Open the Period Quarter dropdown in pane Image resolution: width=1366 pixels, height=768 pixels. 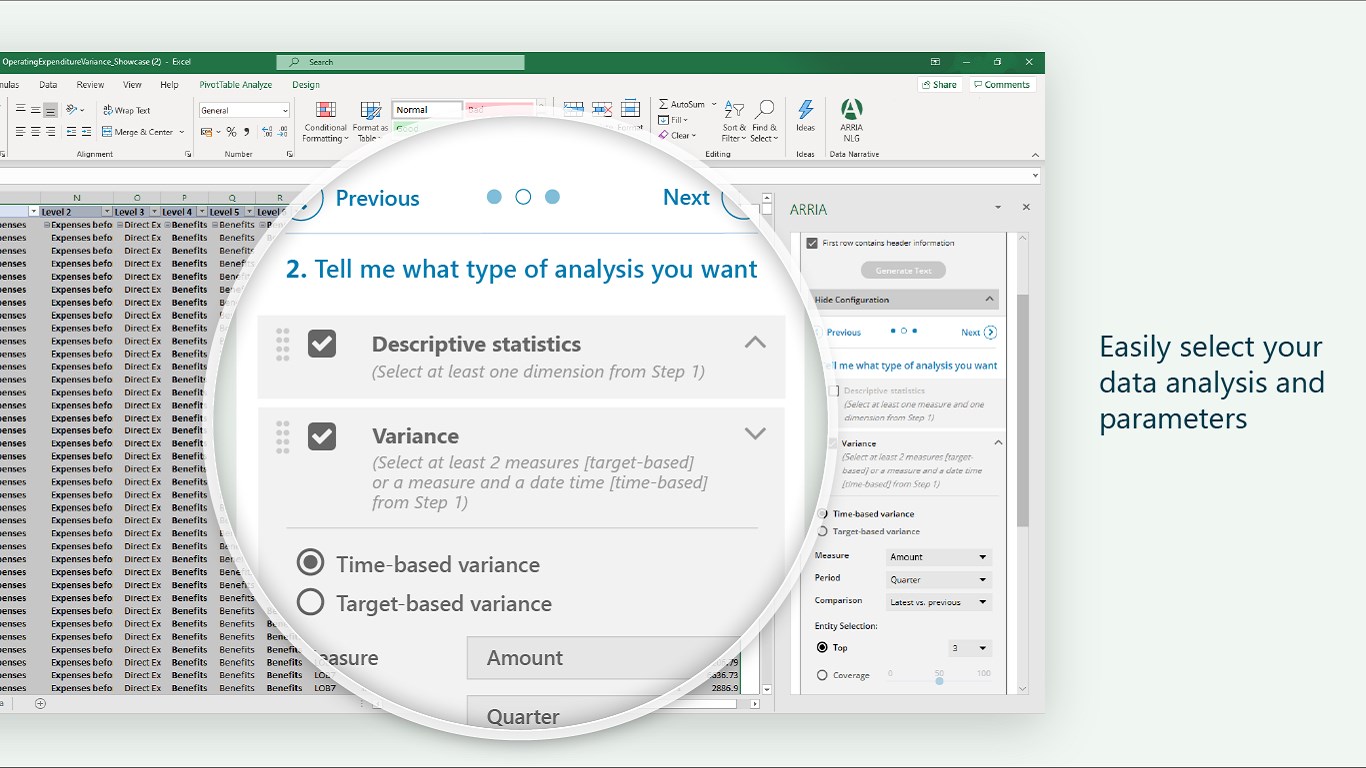[939, 580]
